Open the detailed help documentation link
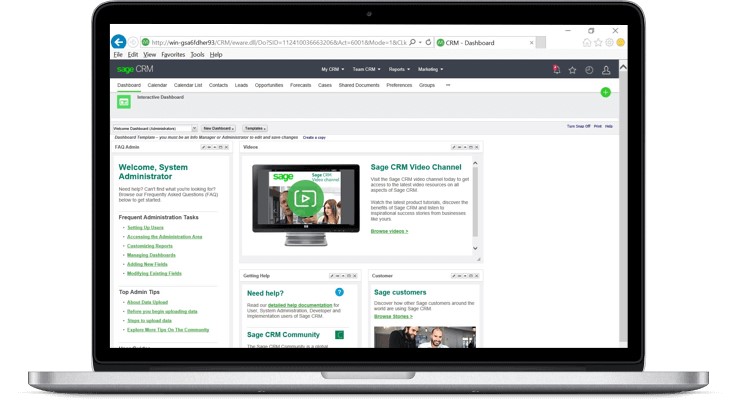 click(300, 305)
